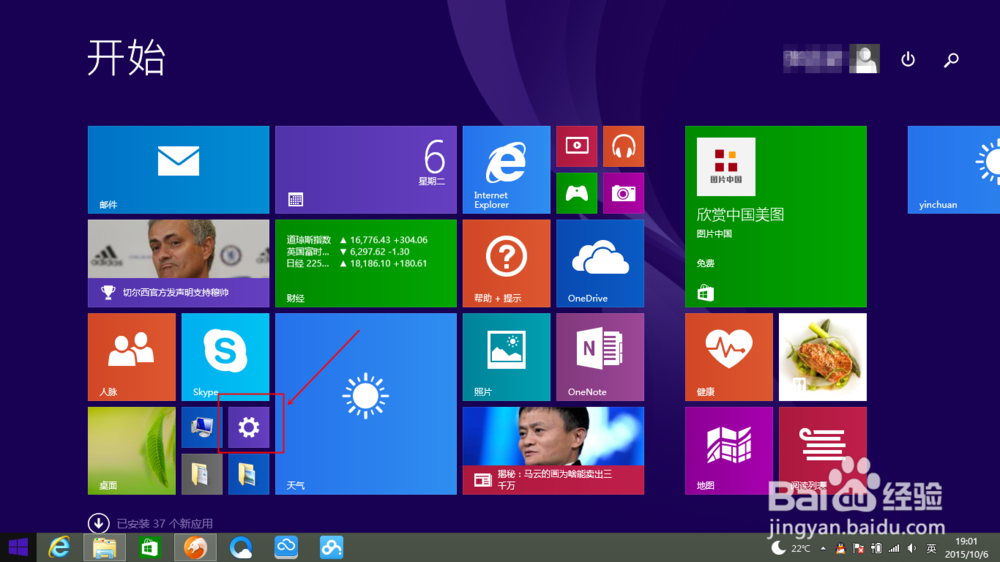Open the large Weather (天气) tile
The width and height of the screenshot is (1000, 562).
(366, 404)
